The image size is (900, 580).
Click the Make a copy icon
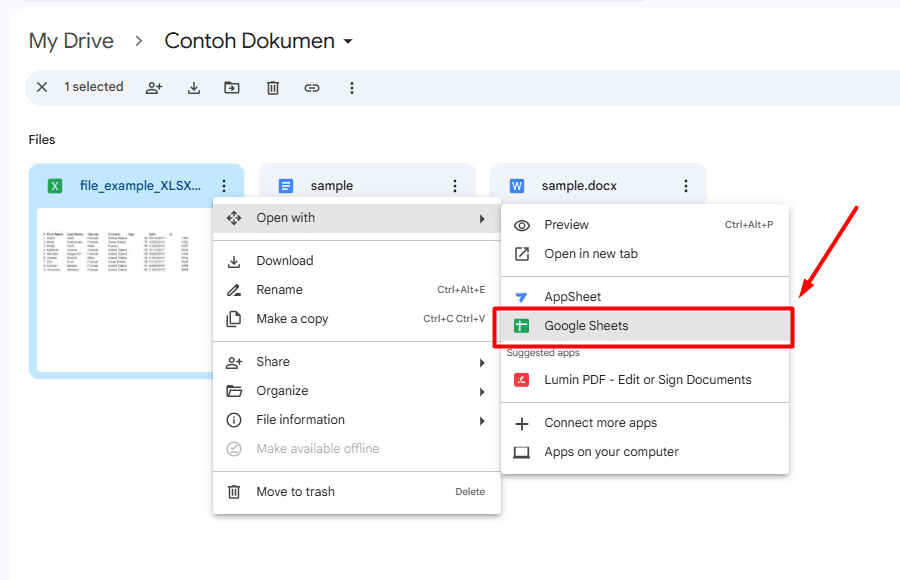(x=234, y=319)
